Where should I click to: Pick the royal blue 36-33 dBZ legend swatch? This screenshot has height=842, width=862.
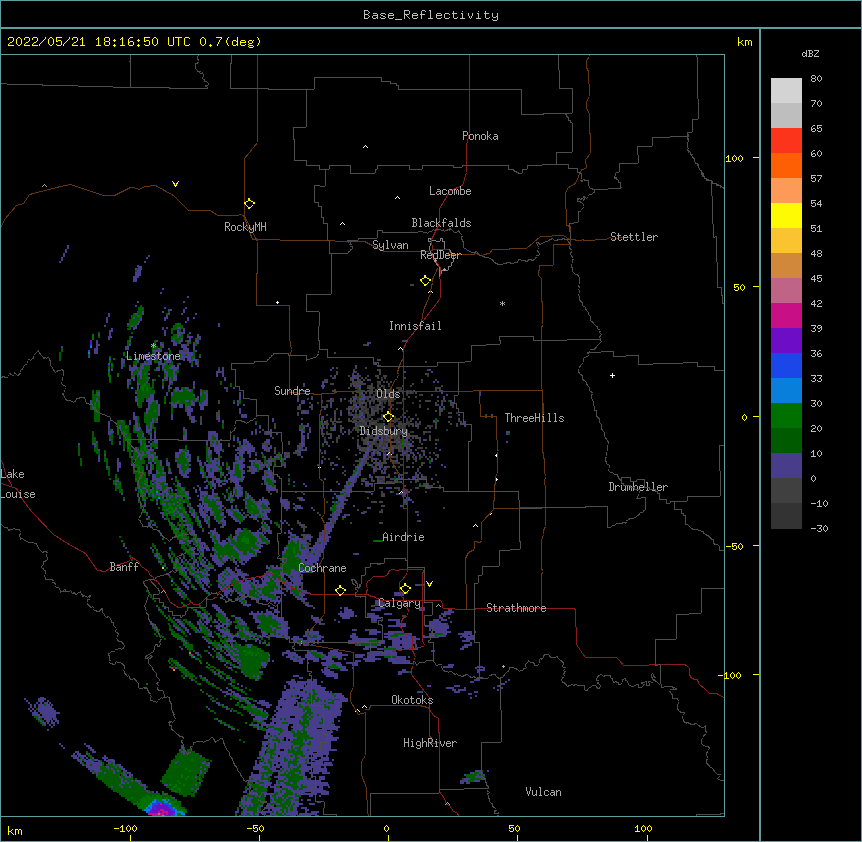coord(786,365)
